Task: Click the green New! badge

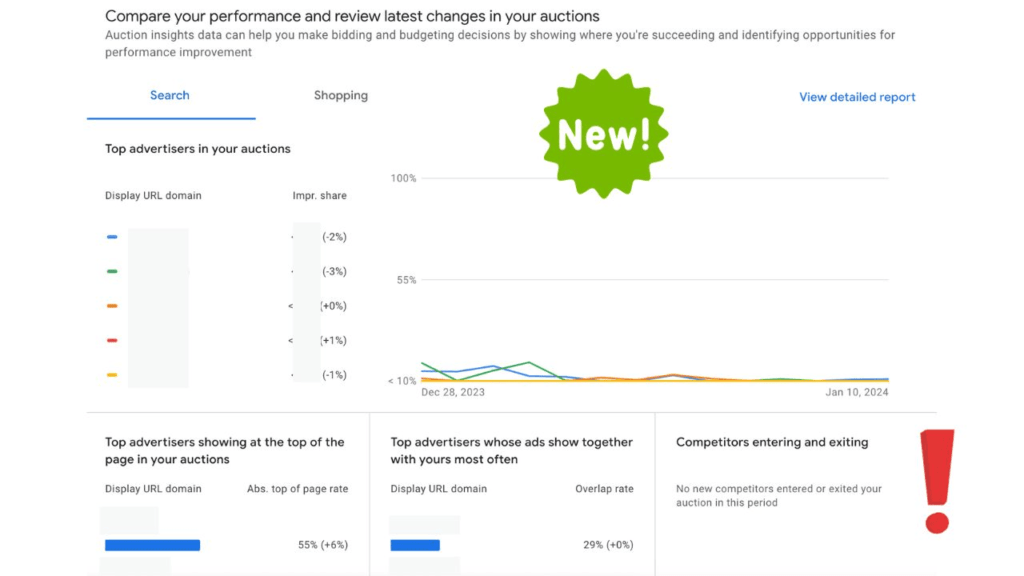Action: click(602, 133)
